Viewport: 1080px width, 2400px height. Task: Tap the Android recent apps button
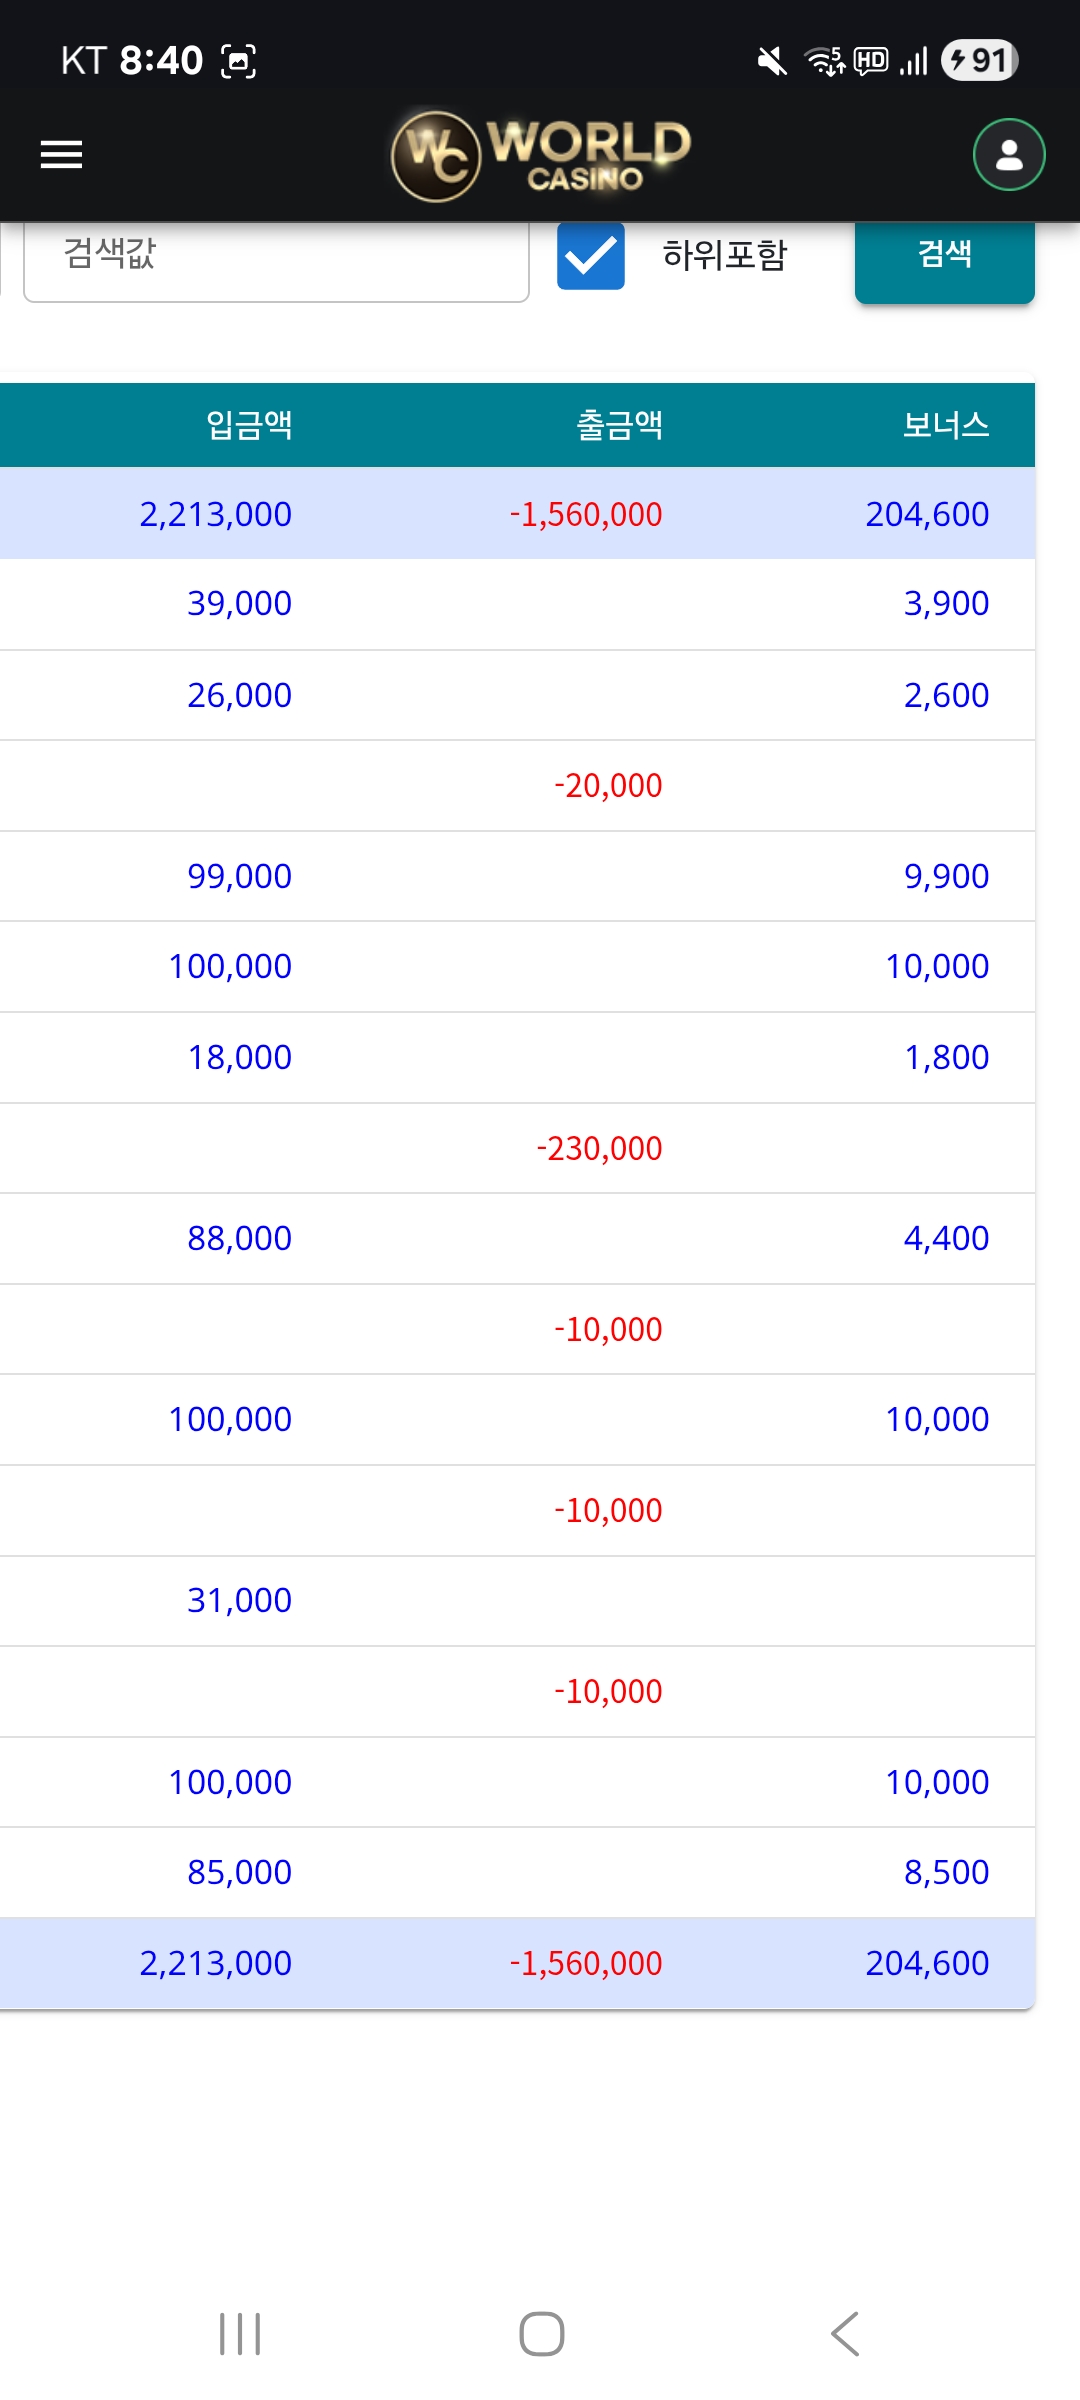click(240, 2334)
